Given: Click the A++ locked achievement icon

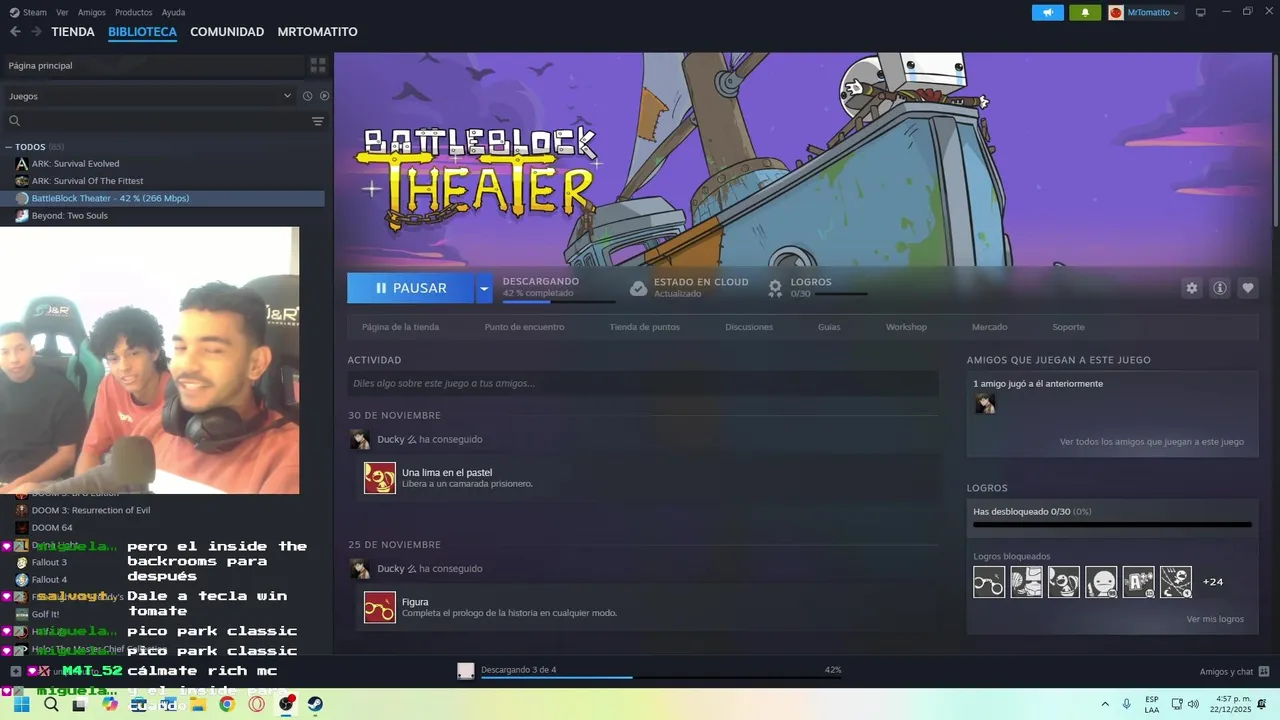Looking at the screenshot, I should [1138, 582].
